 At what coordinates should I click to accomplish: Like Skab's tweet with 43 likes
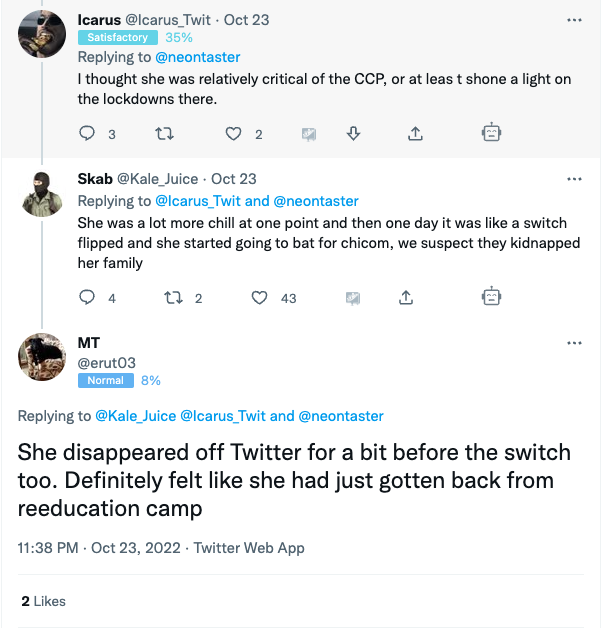tap(259, 298)
